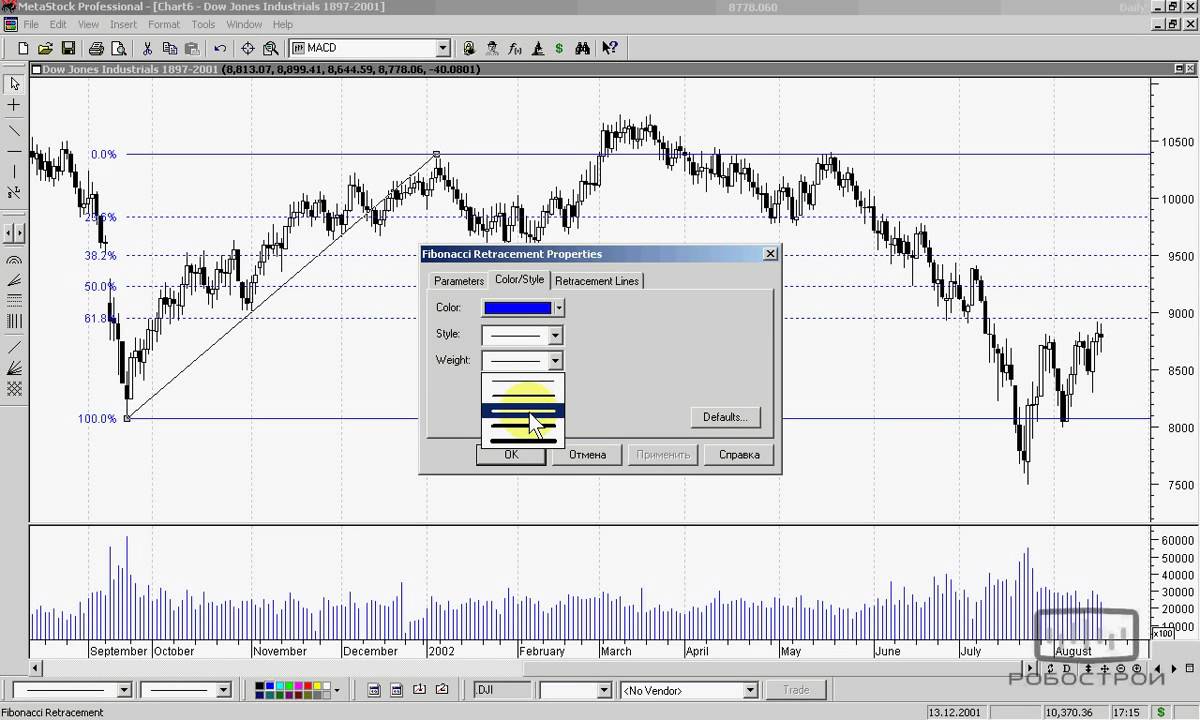
Task: Click the Применить button
Action: click(663, 455)
